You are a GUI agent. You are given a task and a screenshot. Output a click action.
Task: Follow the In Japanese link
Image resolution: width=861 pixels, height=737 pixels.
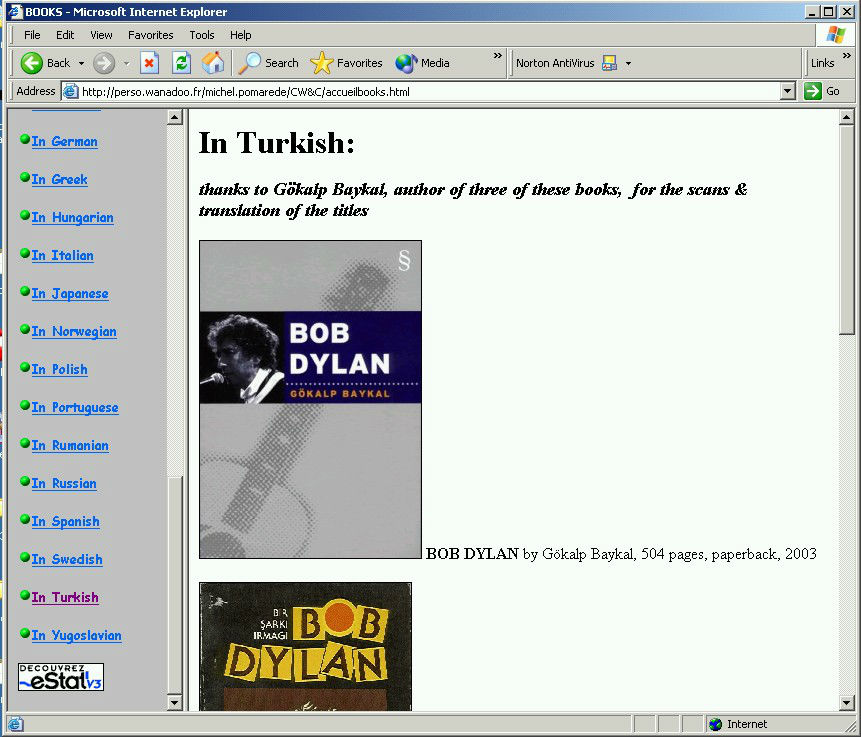pos(70,294)
